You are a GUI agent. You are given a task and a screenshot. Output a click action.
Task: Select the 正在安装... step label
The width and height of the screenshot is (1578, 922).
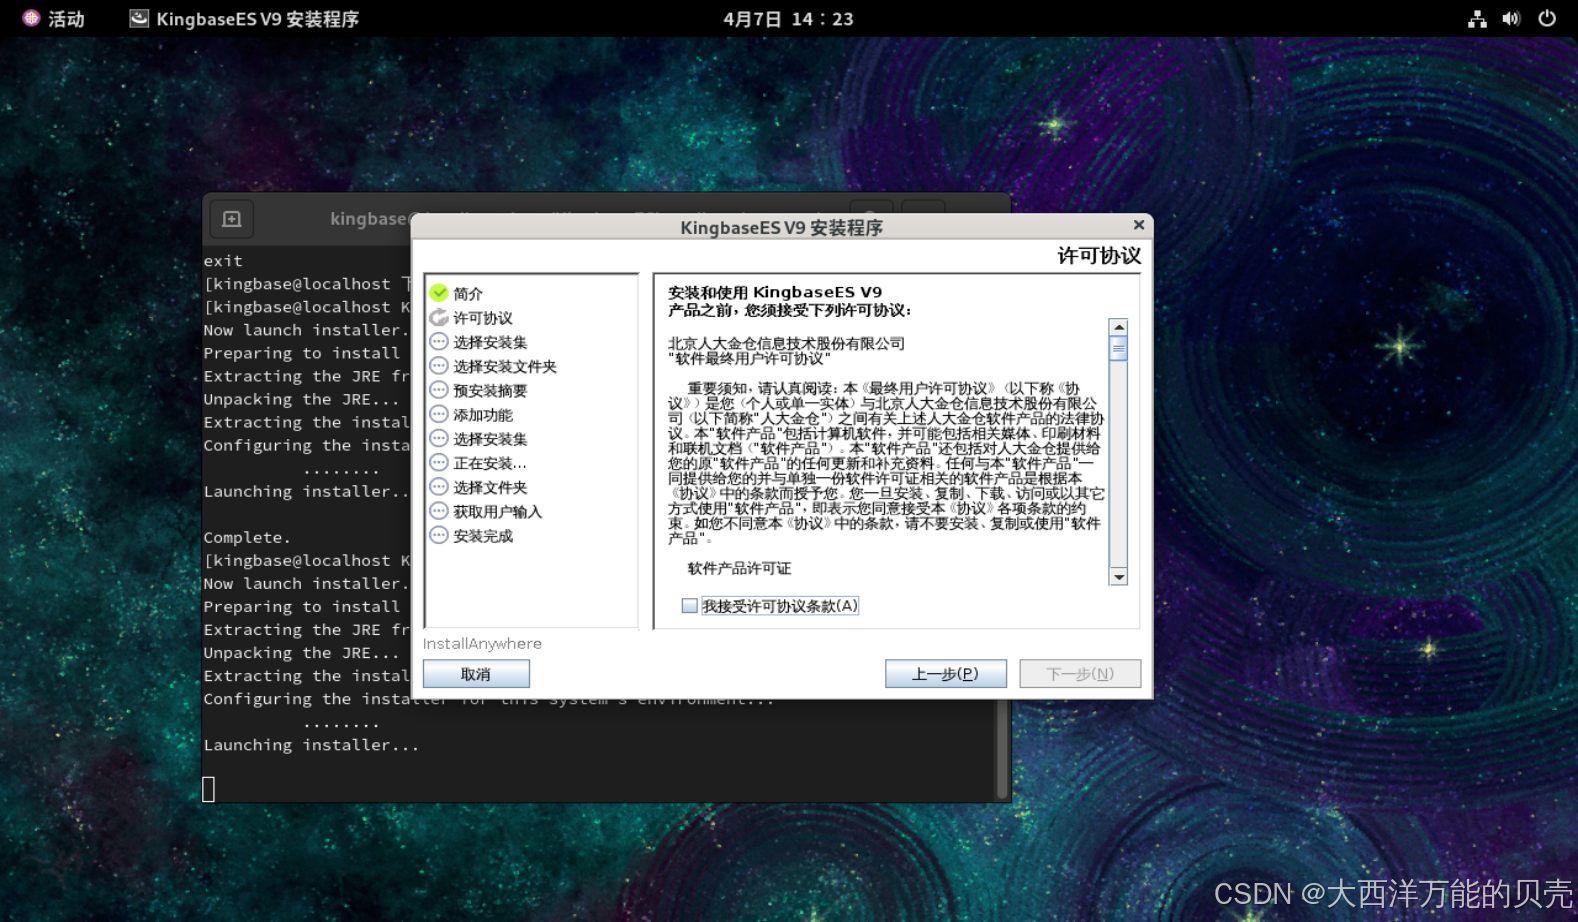[490, 464]
